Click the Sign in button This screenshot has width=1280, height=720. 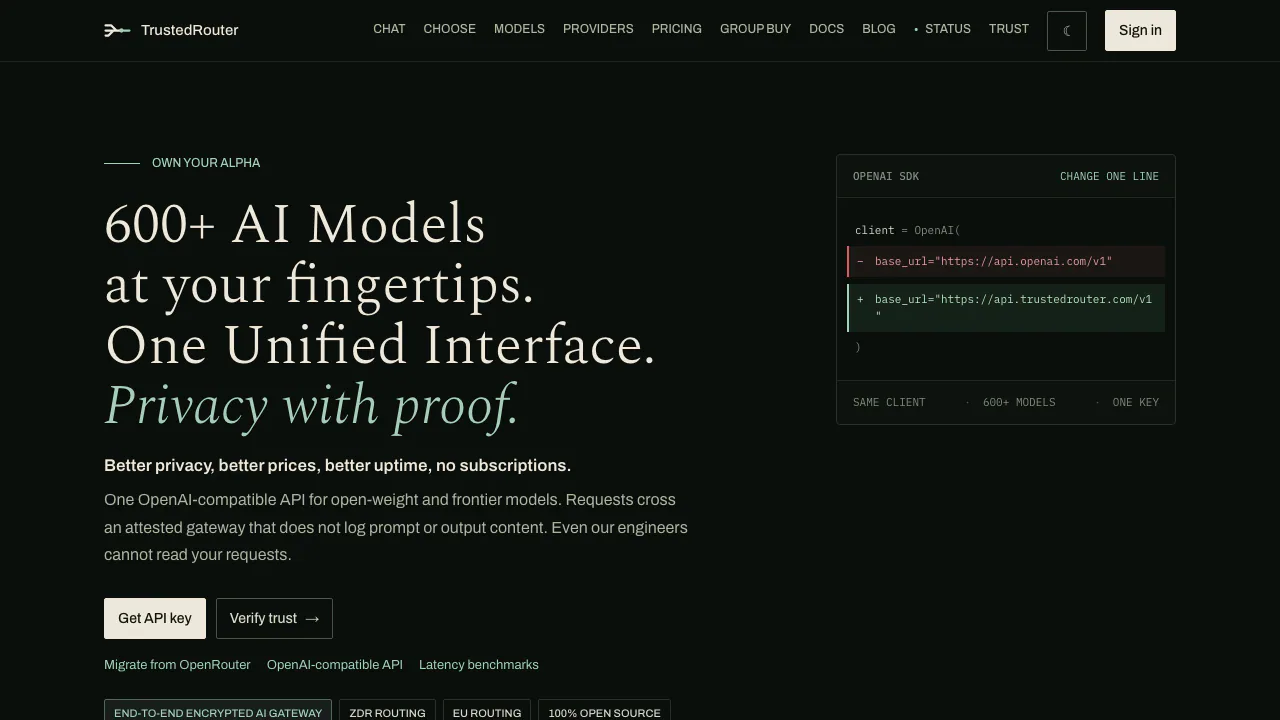(x=1140, y=30)
